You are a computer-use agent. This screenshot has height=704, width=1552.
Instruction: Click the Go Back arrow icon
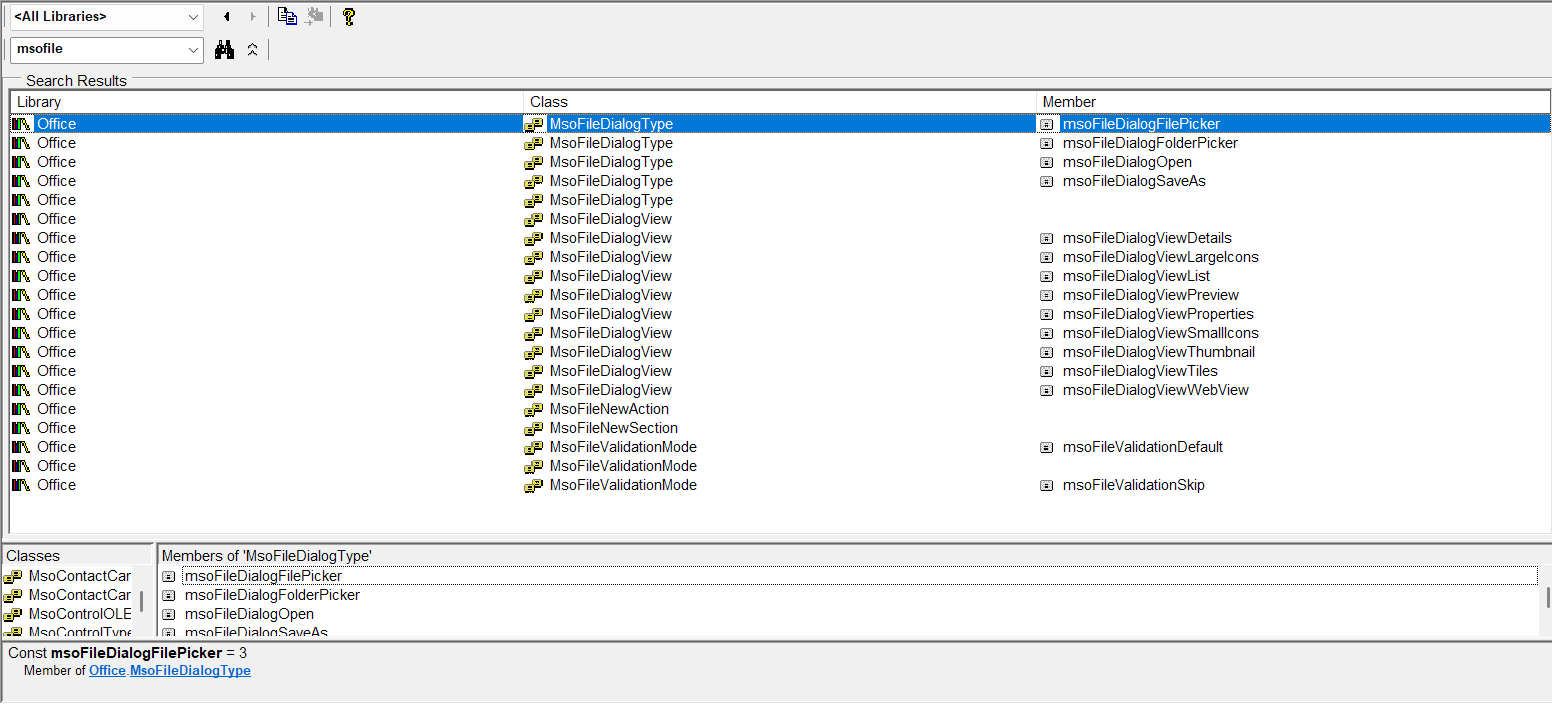pyautogui.click(x=227, y=17)
